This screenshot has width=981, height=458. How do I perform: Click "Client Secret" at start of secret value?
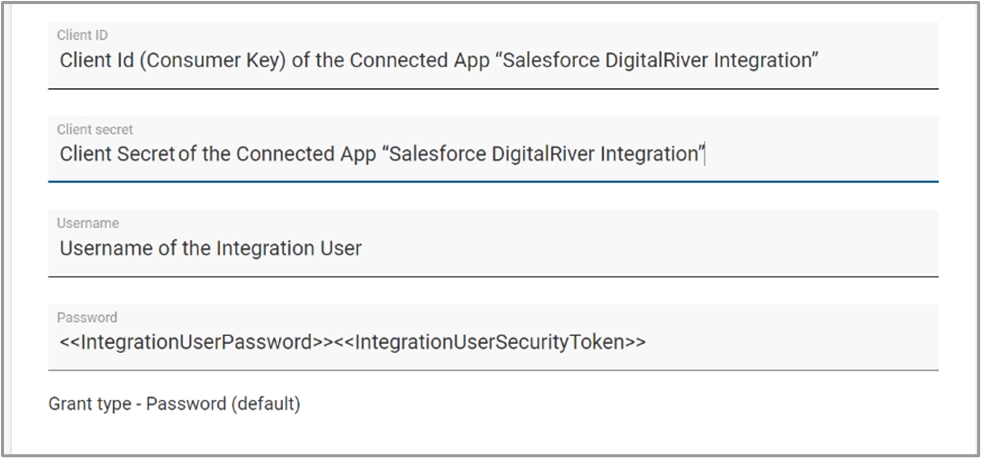click(117, 154)
